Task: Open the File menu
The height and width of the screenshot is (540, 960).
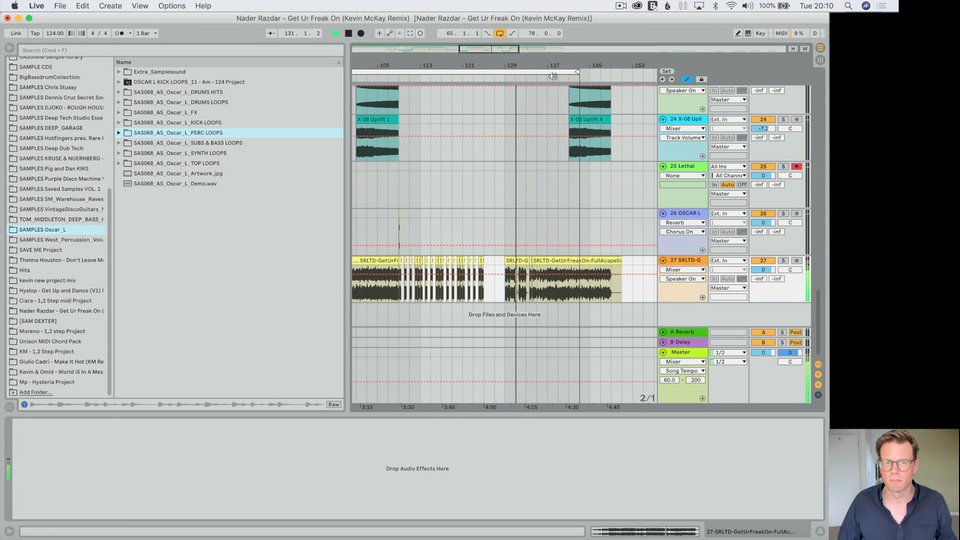Action: tap(60, 6)
